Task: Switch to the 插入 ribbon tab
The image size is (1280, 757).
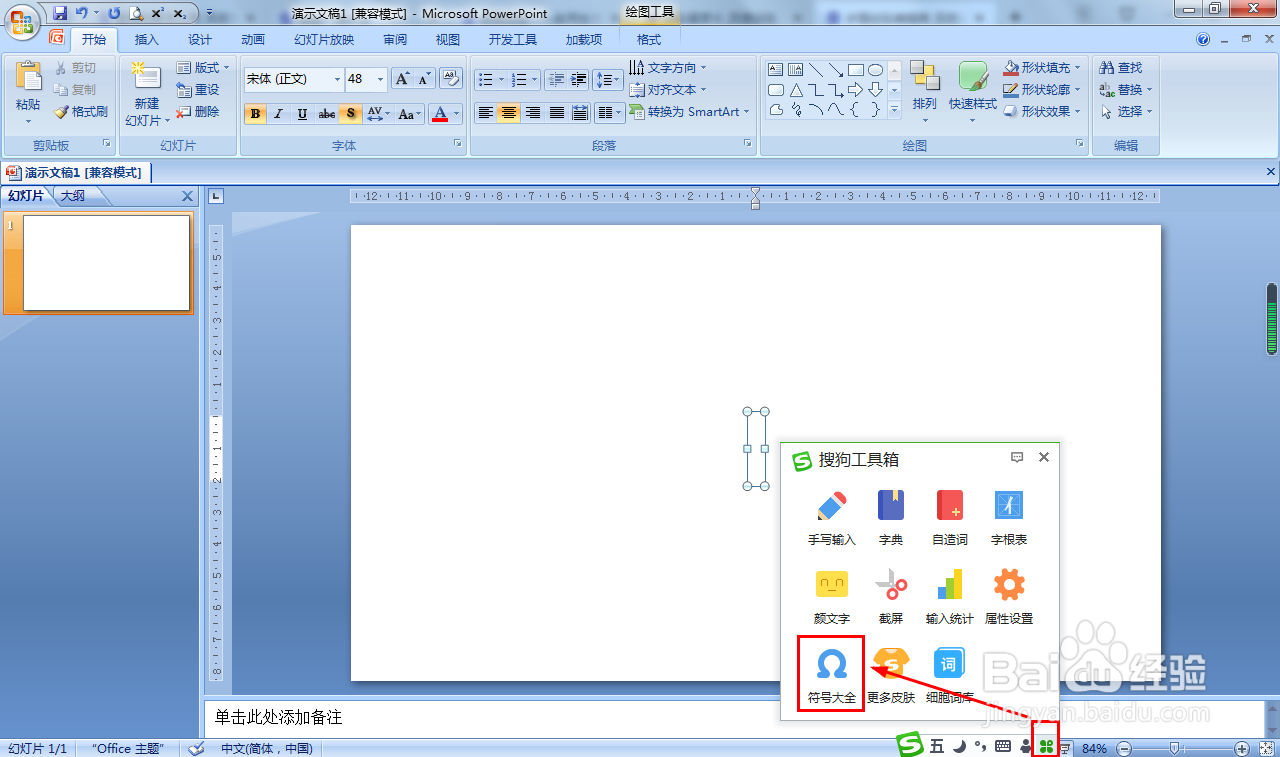Action: coord(147,40)
